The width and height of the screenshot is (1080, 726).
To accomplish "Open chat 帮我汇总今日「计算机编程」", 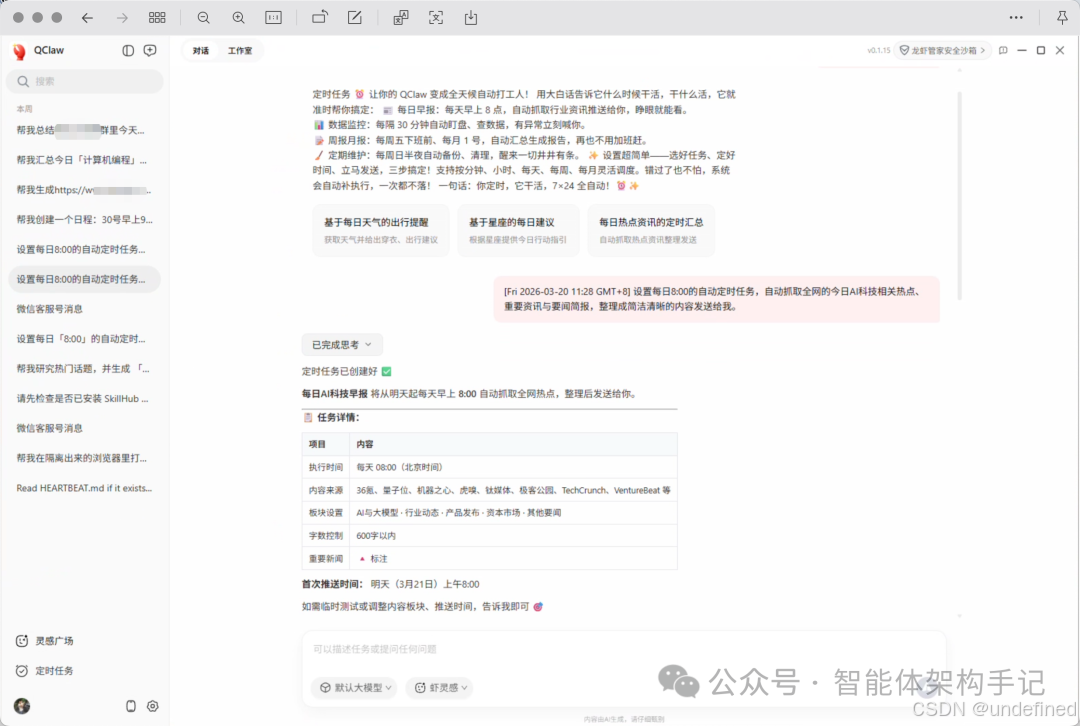I will coord(84,160).
